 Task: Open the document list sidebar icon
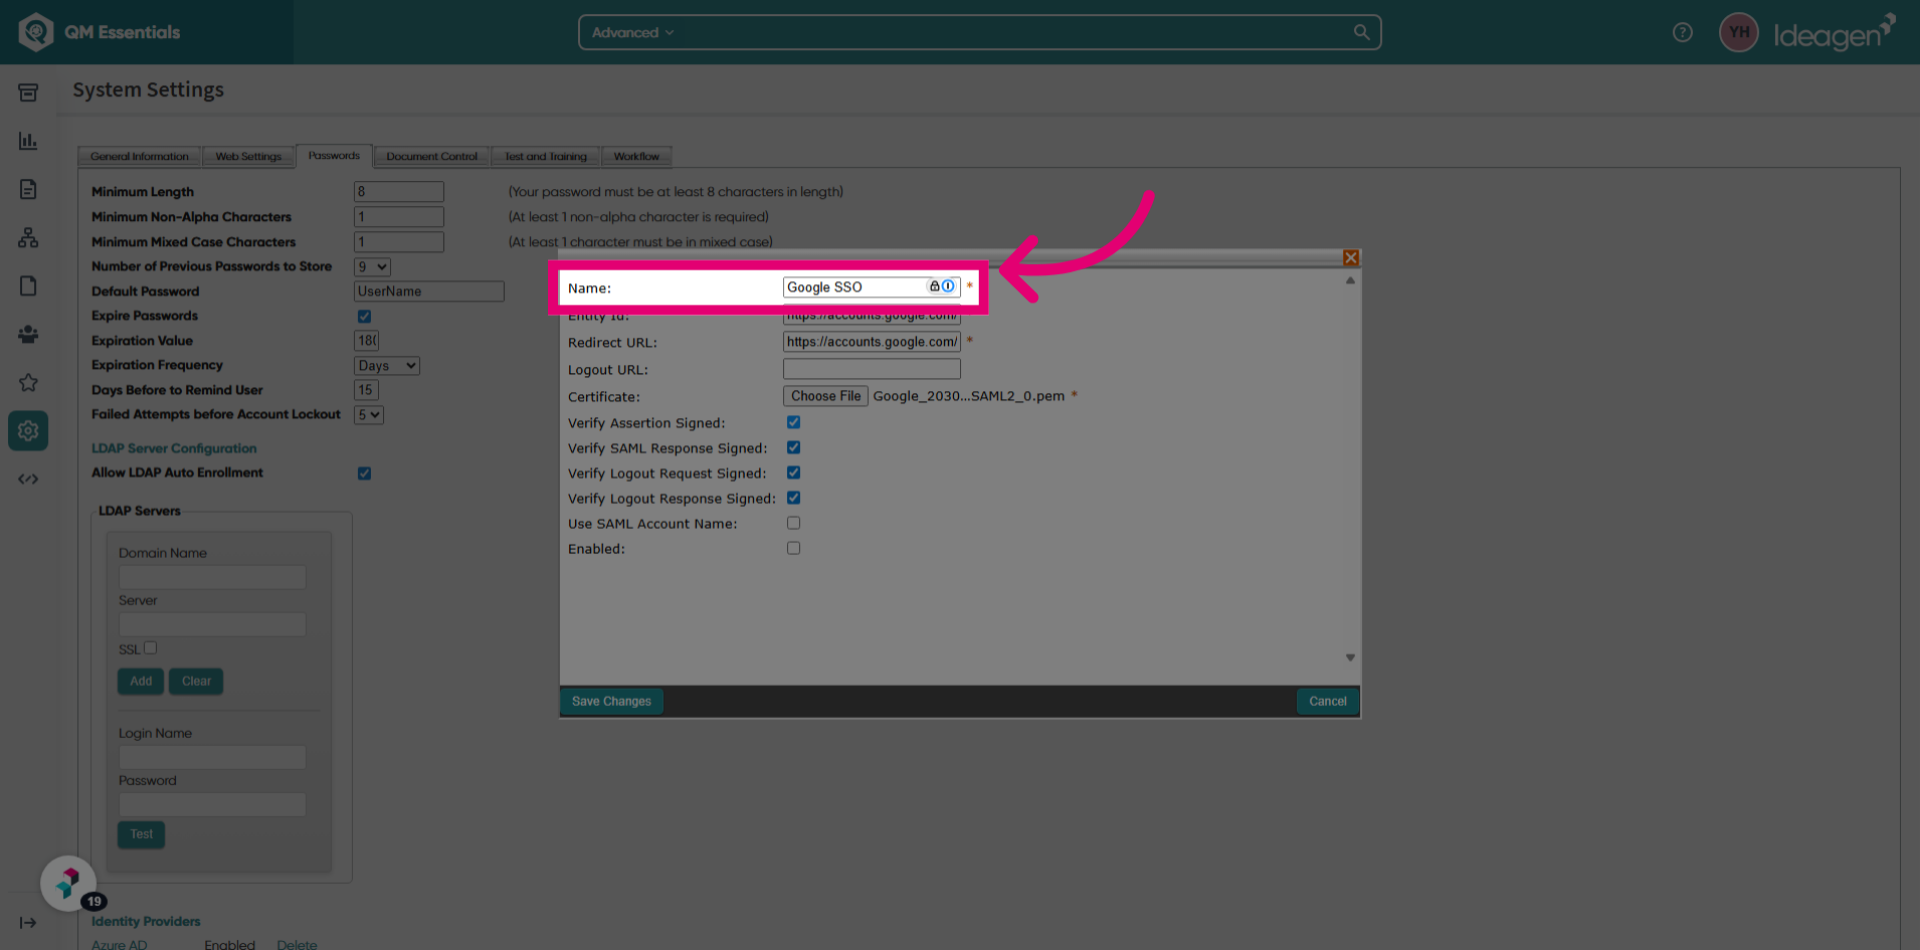click(28, 189)
